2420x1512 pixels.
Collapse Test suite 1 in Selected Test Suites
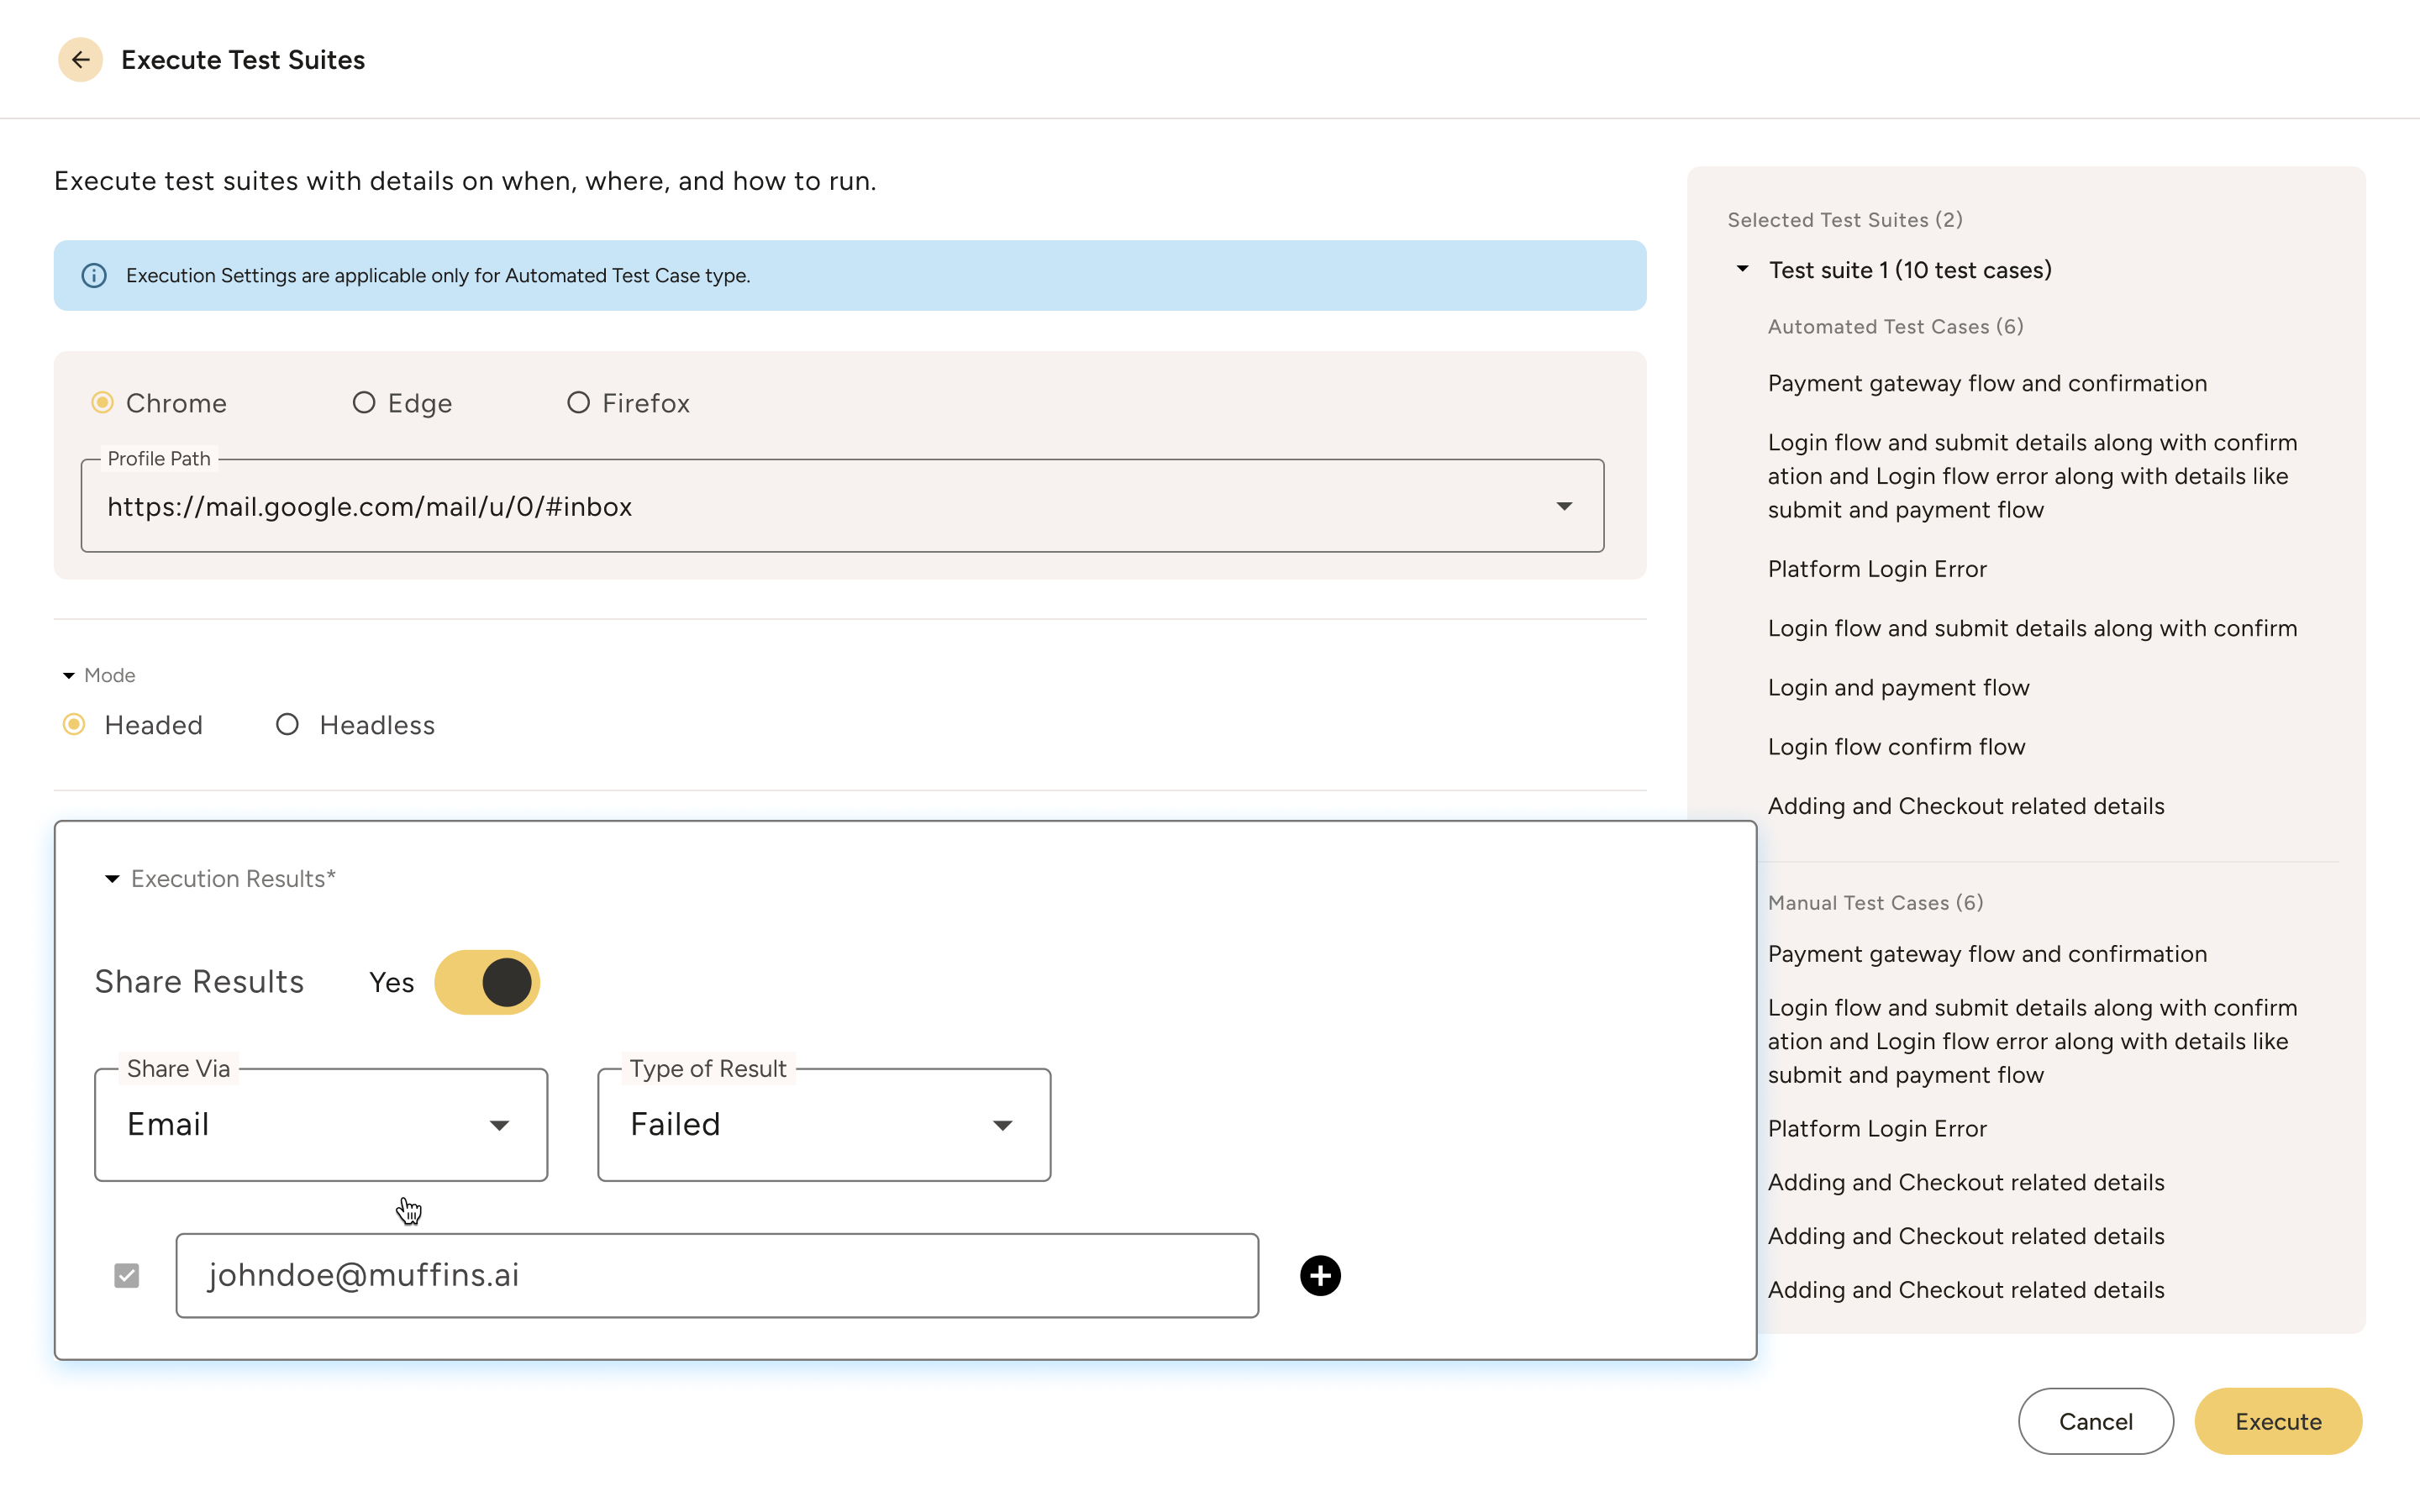click(x=1741, y=269)
